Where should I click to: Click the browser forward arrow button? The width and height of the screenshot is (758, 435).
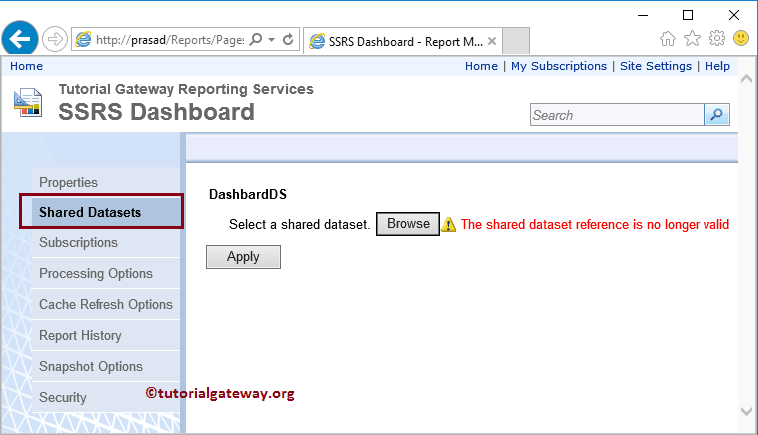point(55,39)
